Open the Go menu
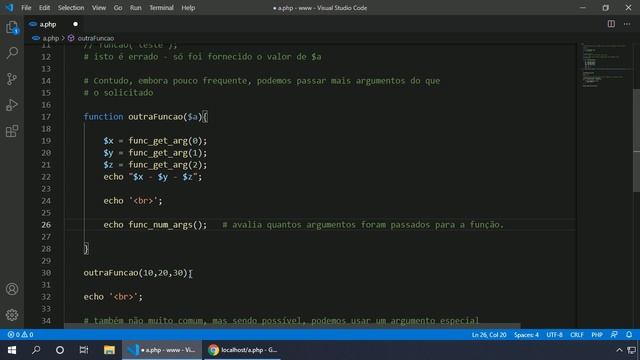 [118, 8]
